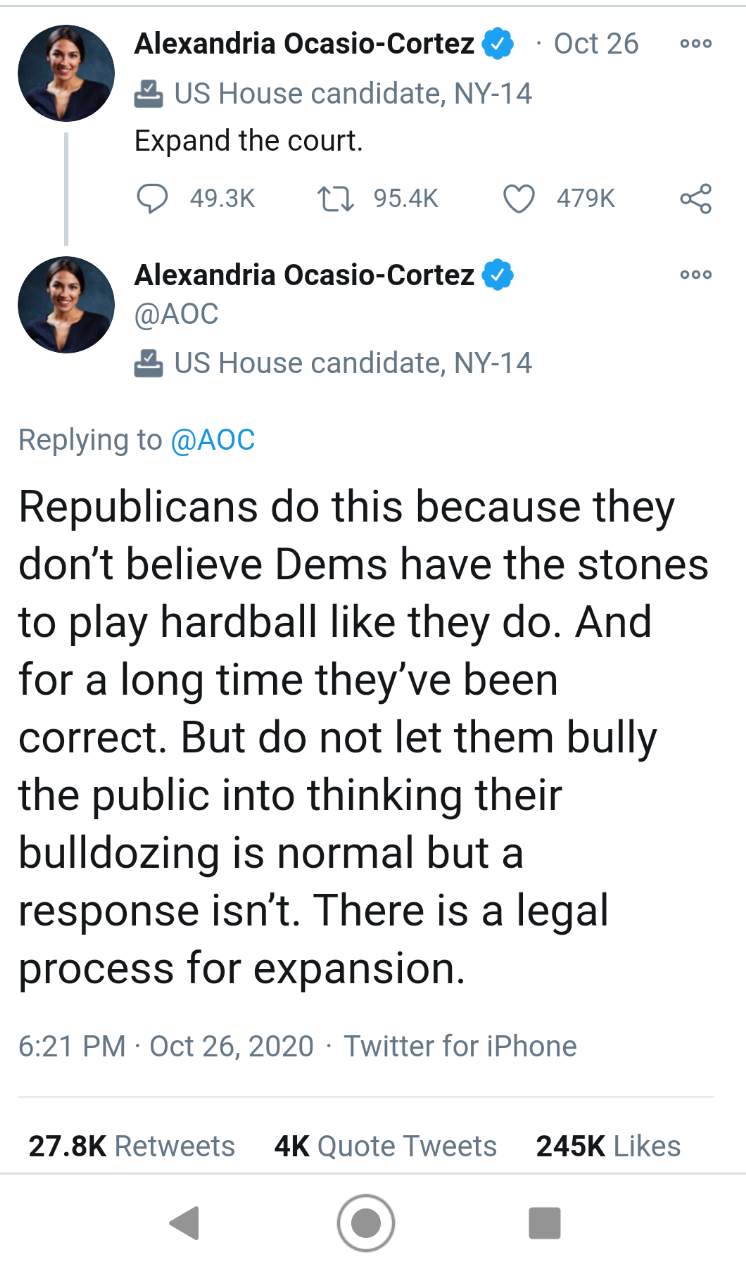Like the "Expand the court." tweet
The height and width of the screenshot is (1274, 746).
click(x=518, y=199)
